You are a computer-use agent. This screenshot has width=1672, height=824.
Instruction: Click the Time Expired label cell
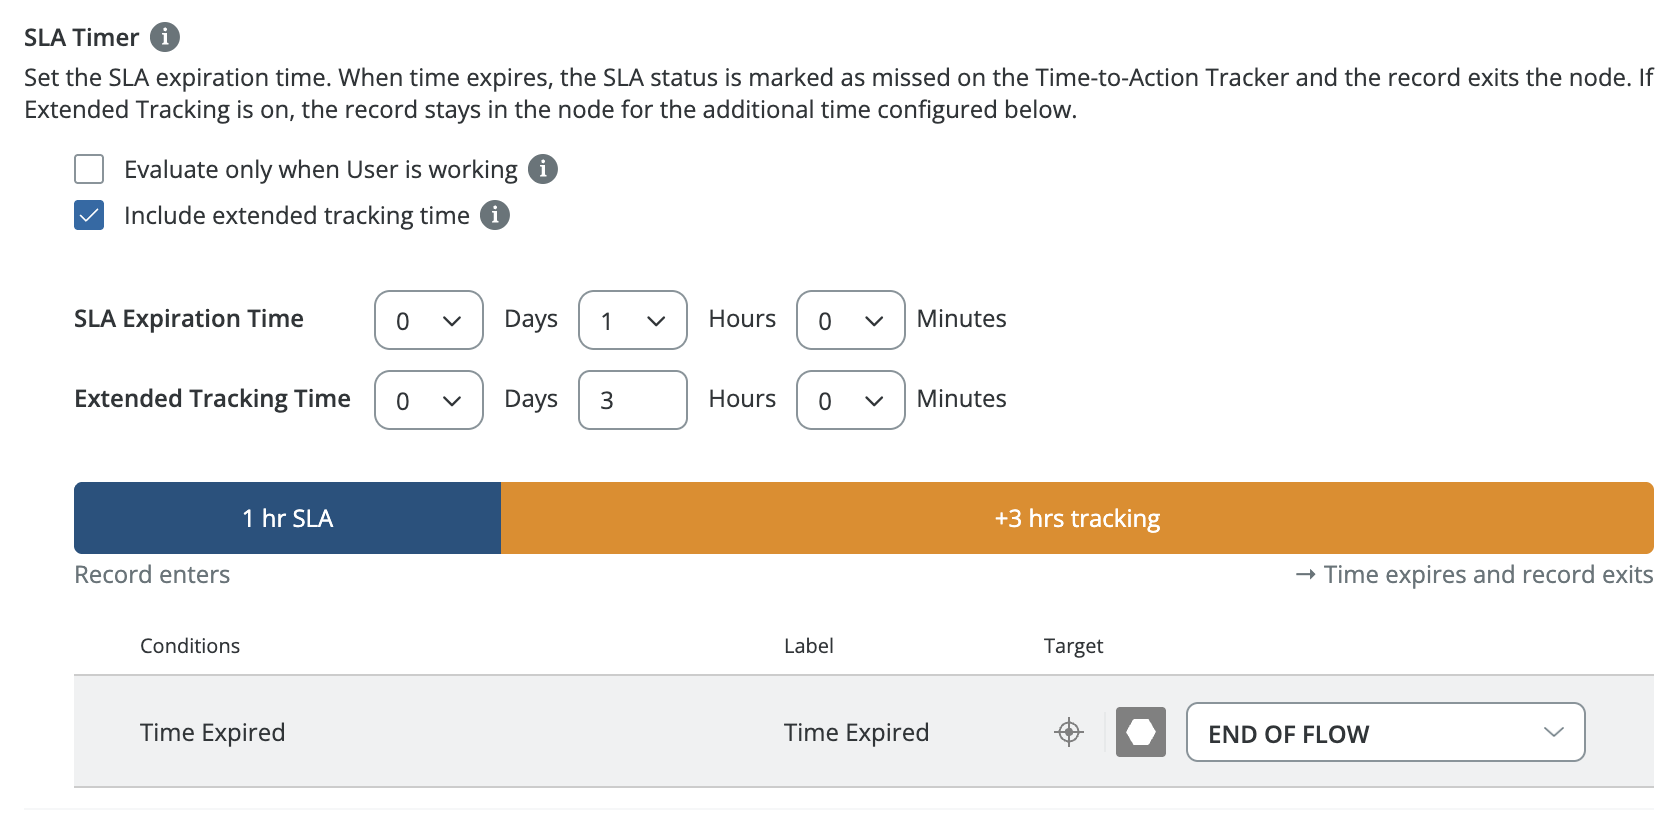857,732
